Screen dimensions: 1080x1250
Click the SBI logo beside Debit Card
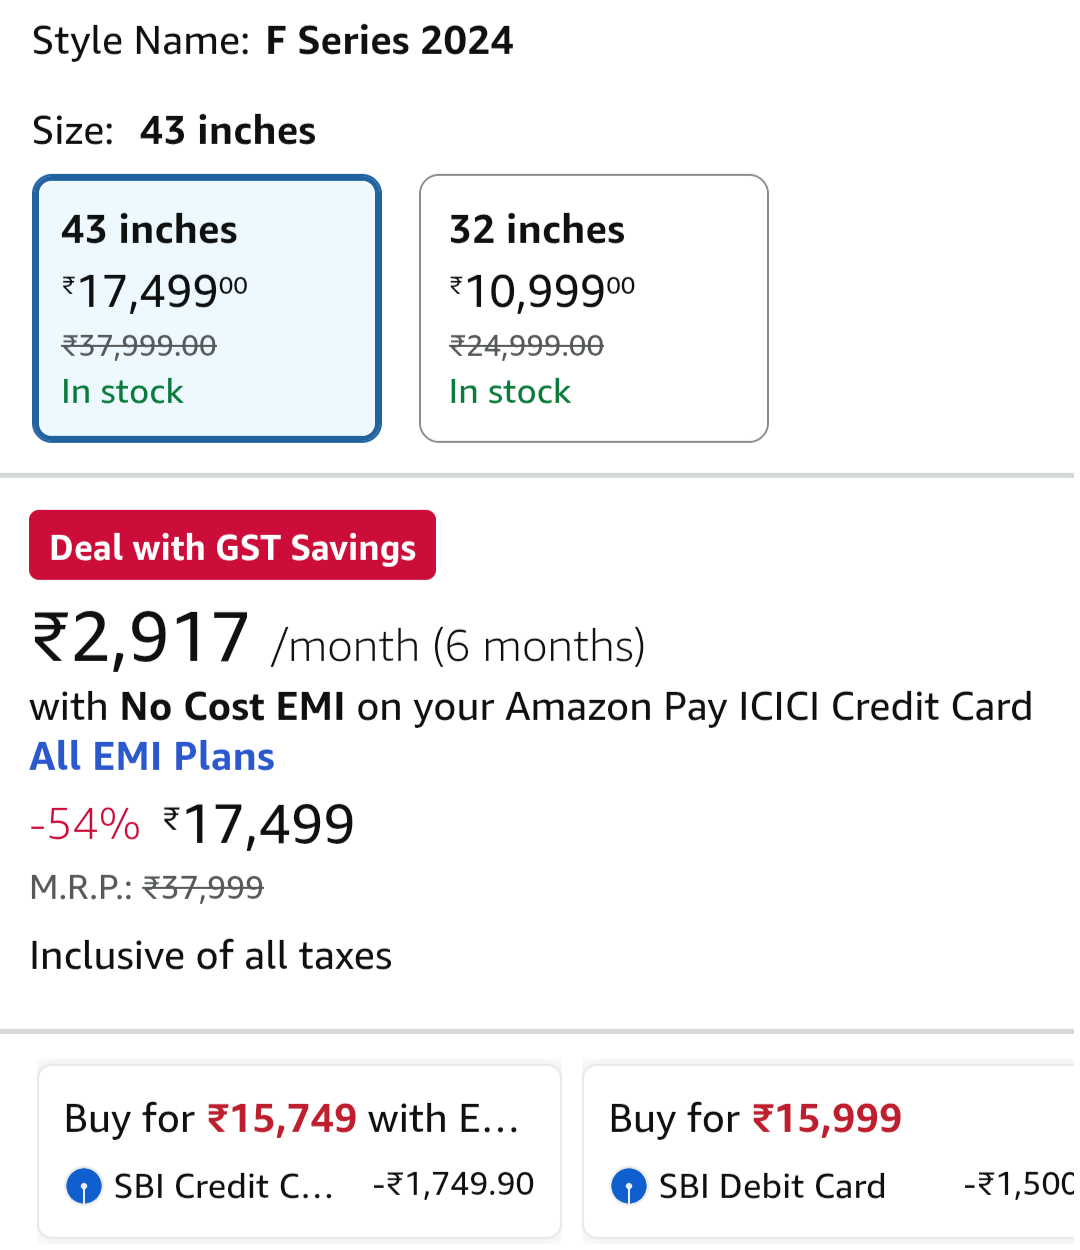pyautogui.click(x=629, y=1186)
